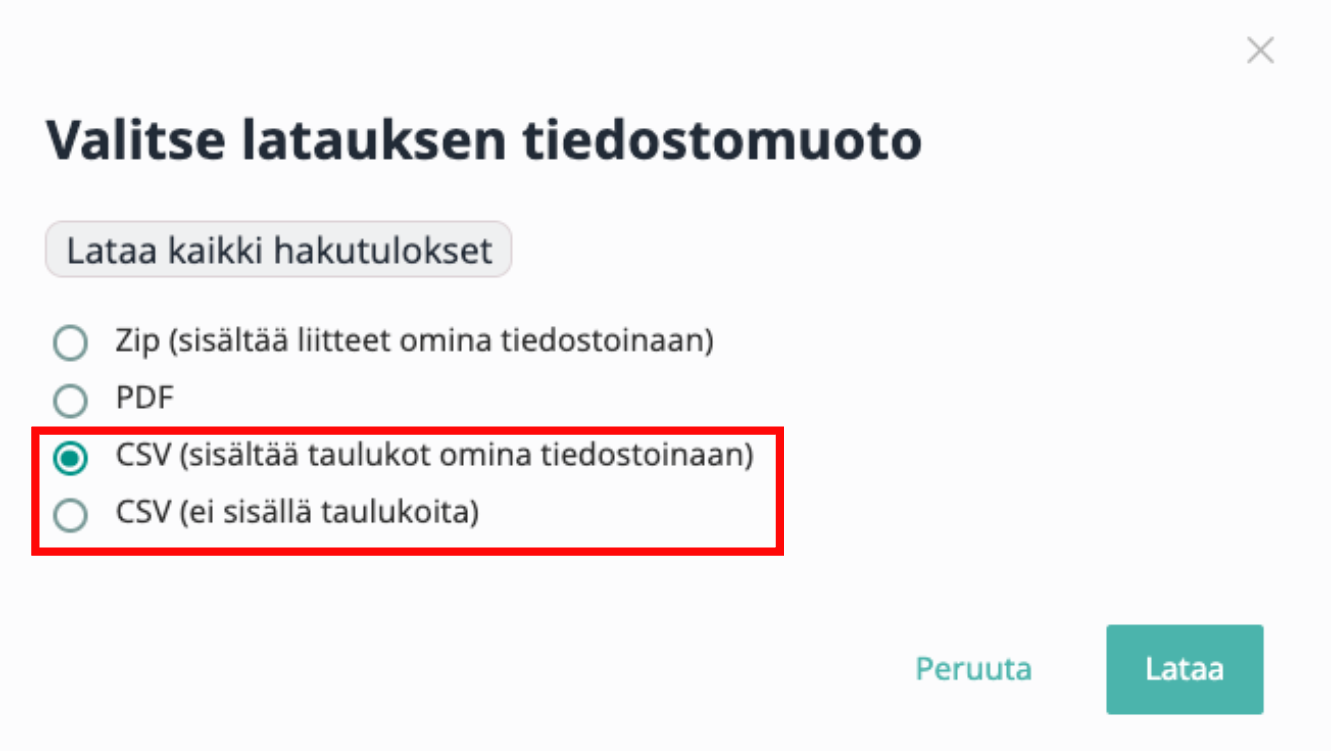Select the CSV ei sisällä taulukoita radio circle
This screenshot has width=1331, height=751.
(x=70, y=516)
